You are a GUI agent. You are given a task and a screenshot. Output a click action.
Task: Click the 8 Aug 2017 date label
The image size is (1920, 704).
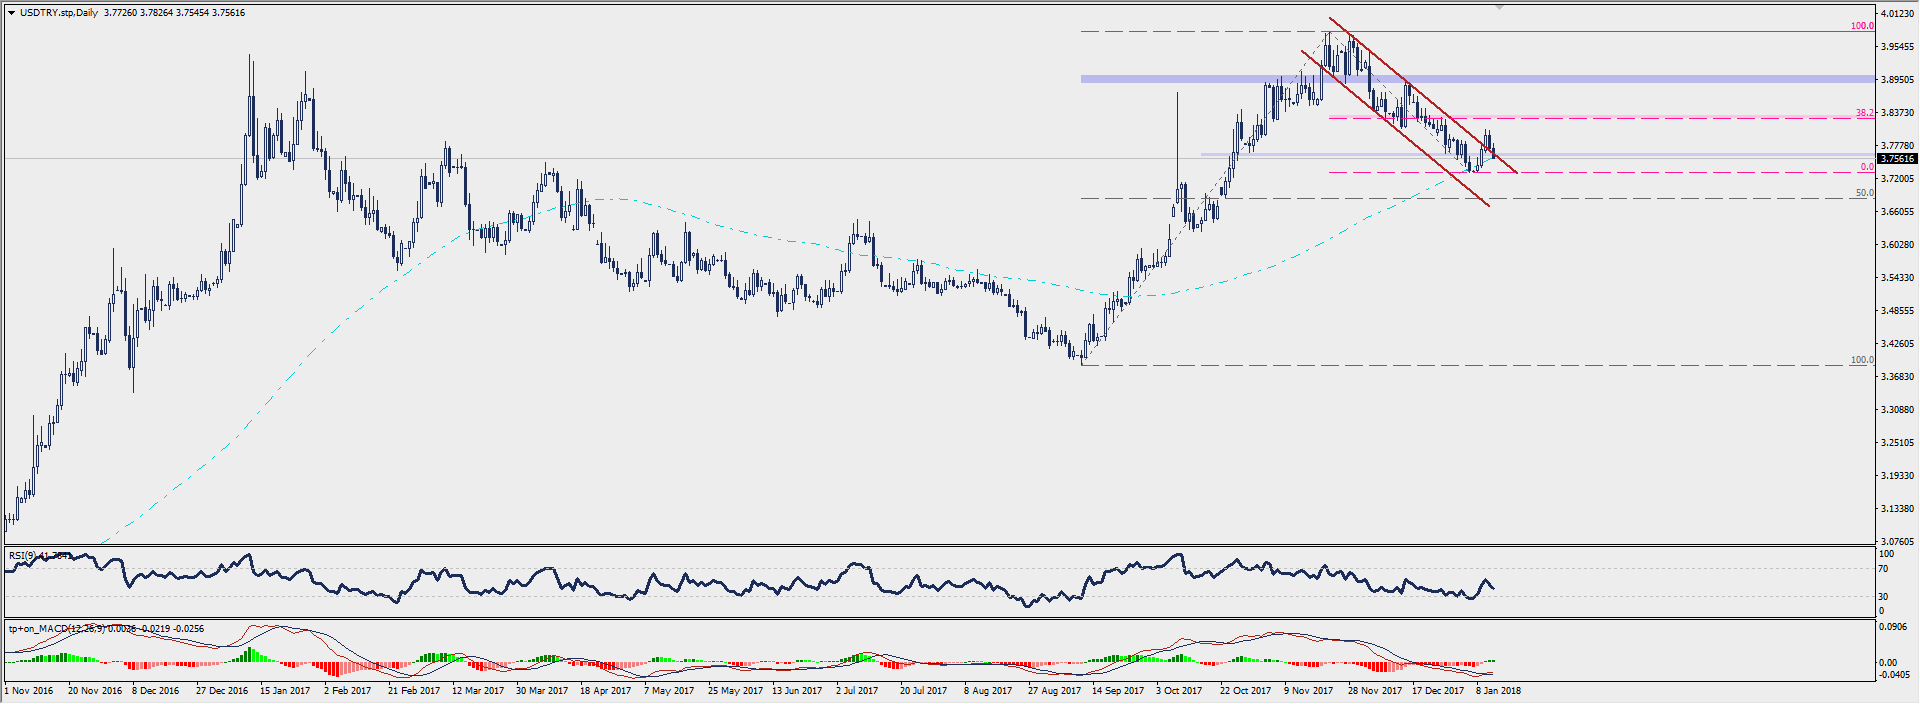click(x=987, y=691)
